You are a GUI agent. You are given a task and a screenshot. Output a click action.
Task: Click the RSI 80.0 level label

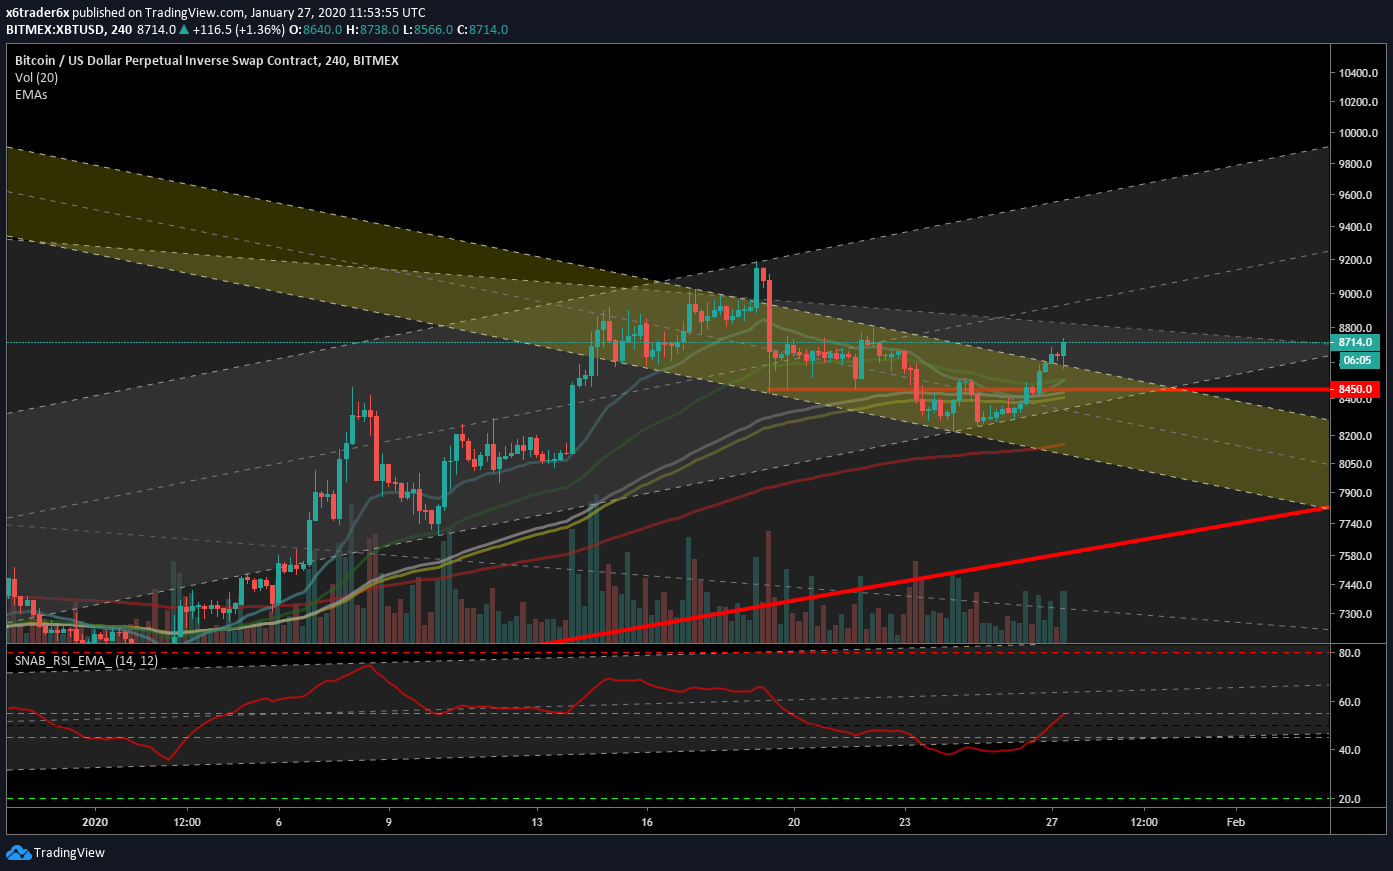pyautogui.click(x=1350, y=653)
